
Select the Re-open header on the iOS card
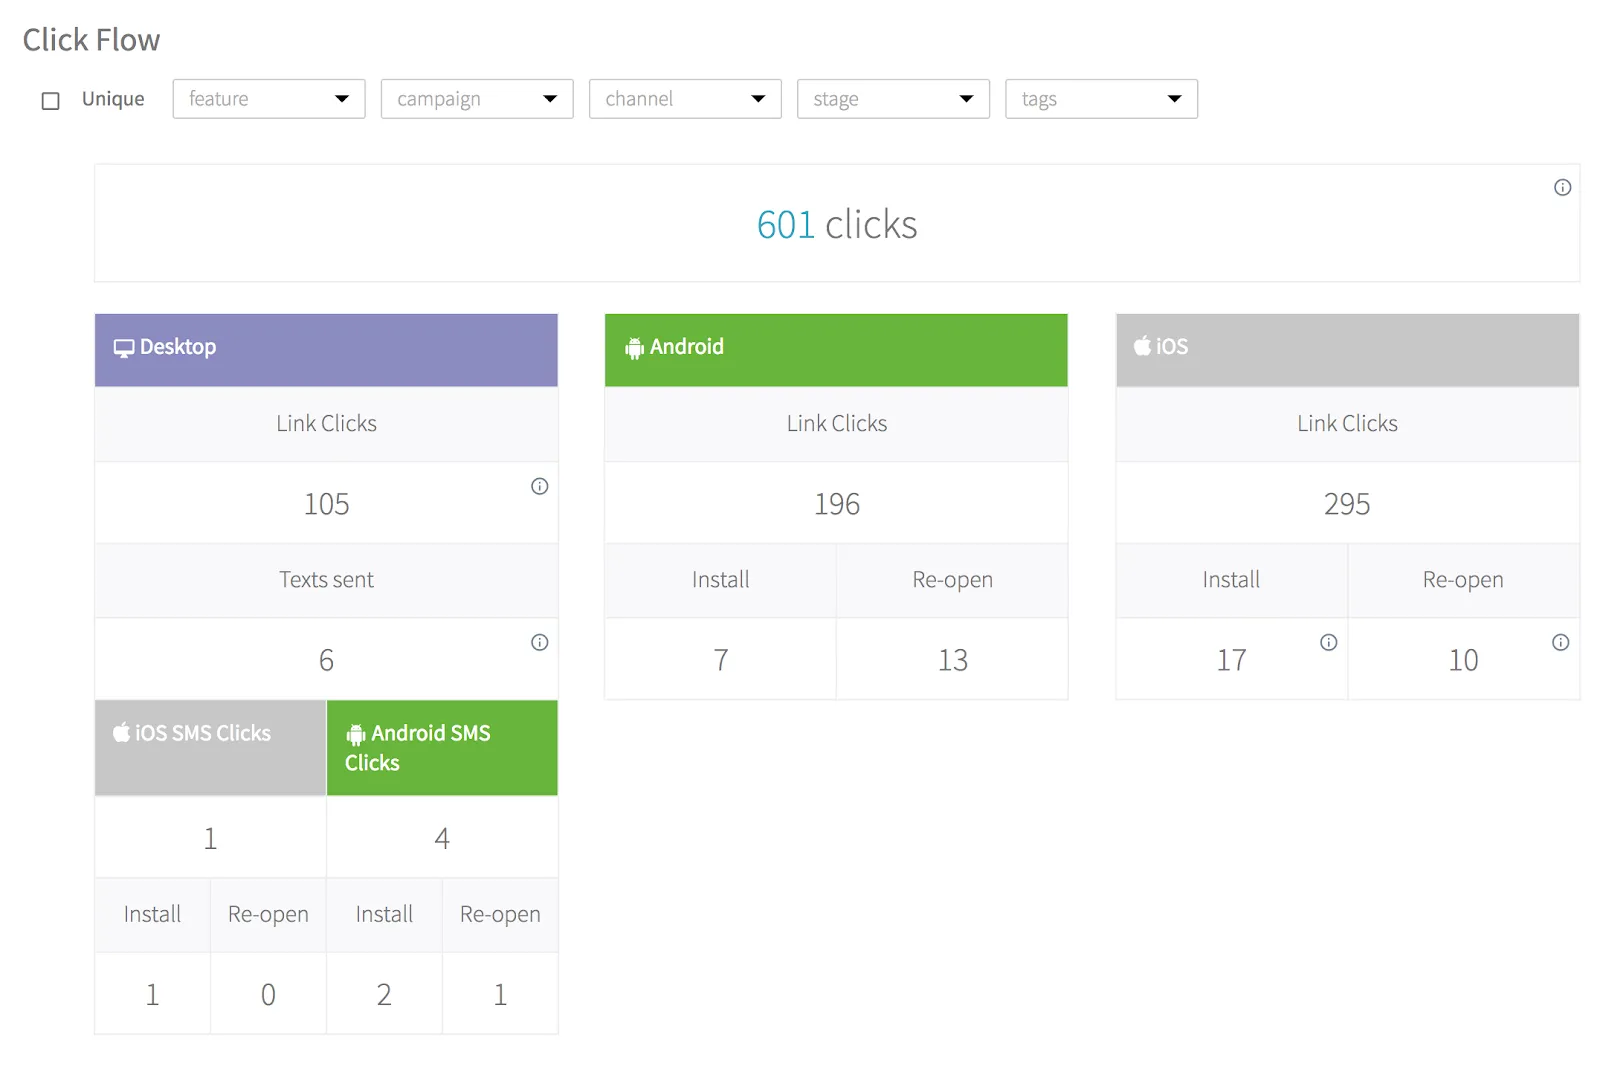1463,580
